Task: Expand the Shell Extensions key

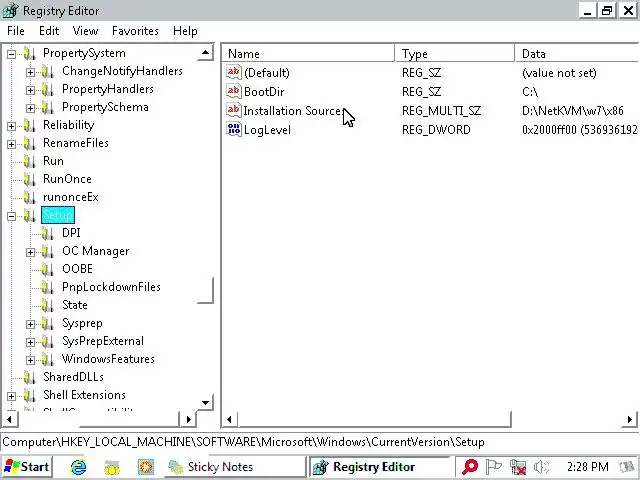Action: [12, 396]
